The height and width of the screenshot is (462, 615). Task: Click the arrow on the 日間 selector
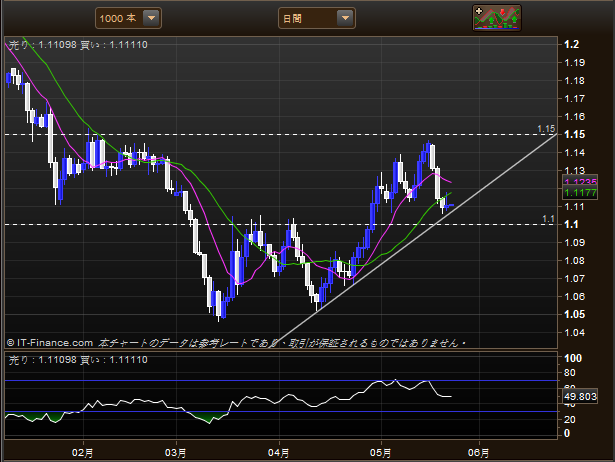point(345,18)
